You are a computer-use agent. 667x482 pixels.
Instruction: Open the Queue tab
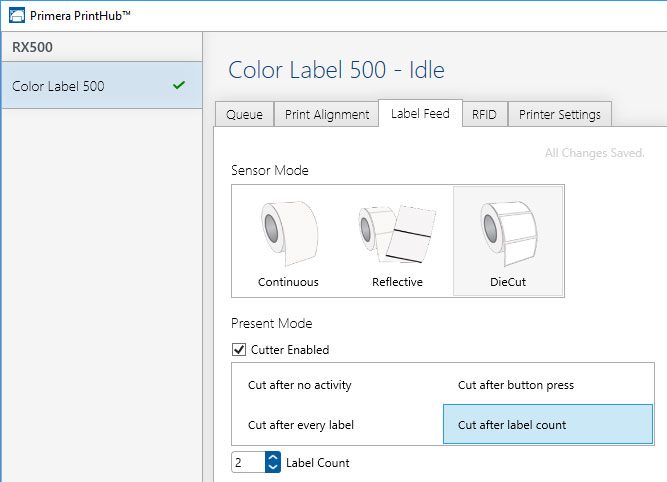click(244, 114)
